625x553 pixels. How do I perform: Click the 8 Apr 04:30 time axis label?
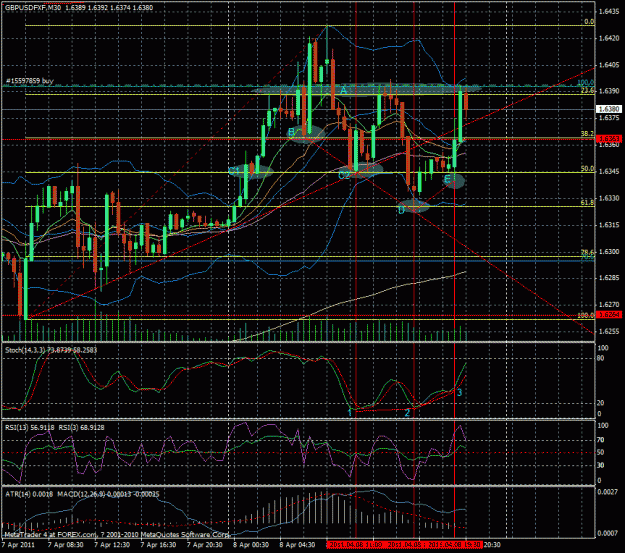tap(297, 545)
